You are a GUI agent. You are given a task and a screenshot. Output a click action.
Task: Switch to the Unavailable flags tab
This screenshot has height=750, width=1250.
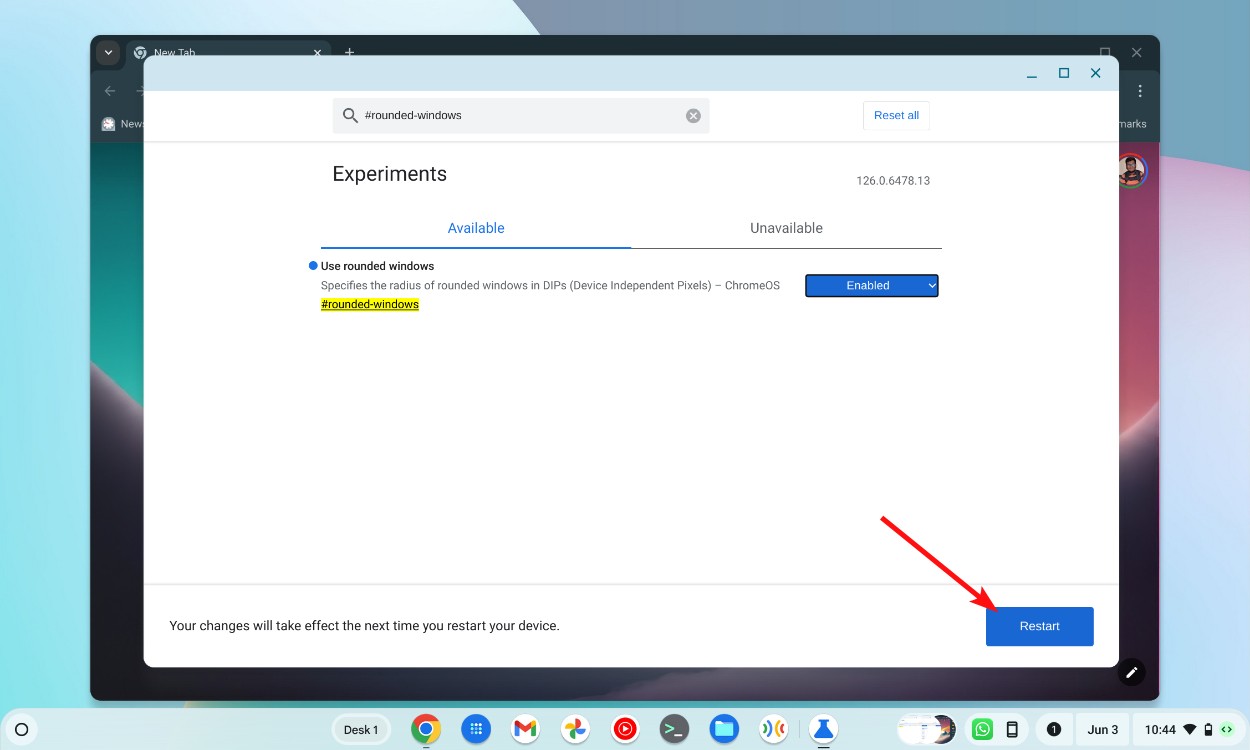[x=786, y=228]
